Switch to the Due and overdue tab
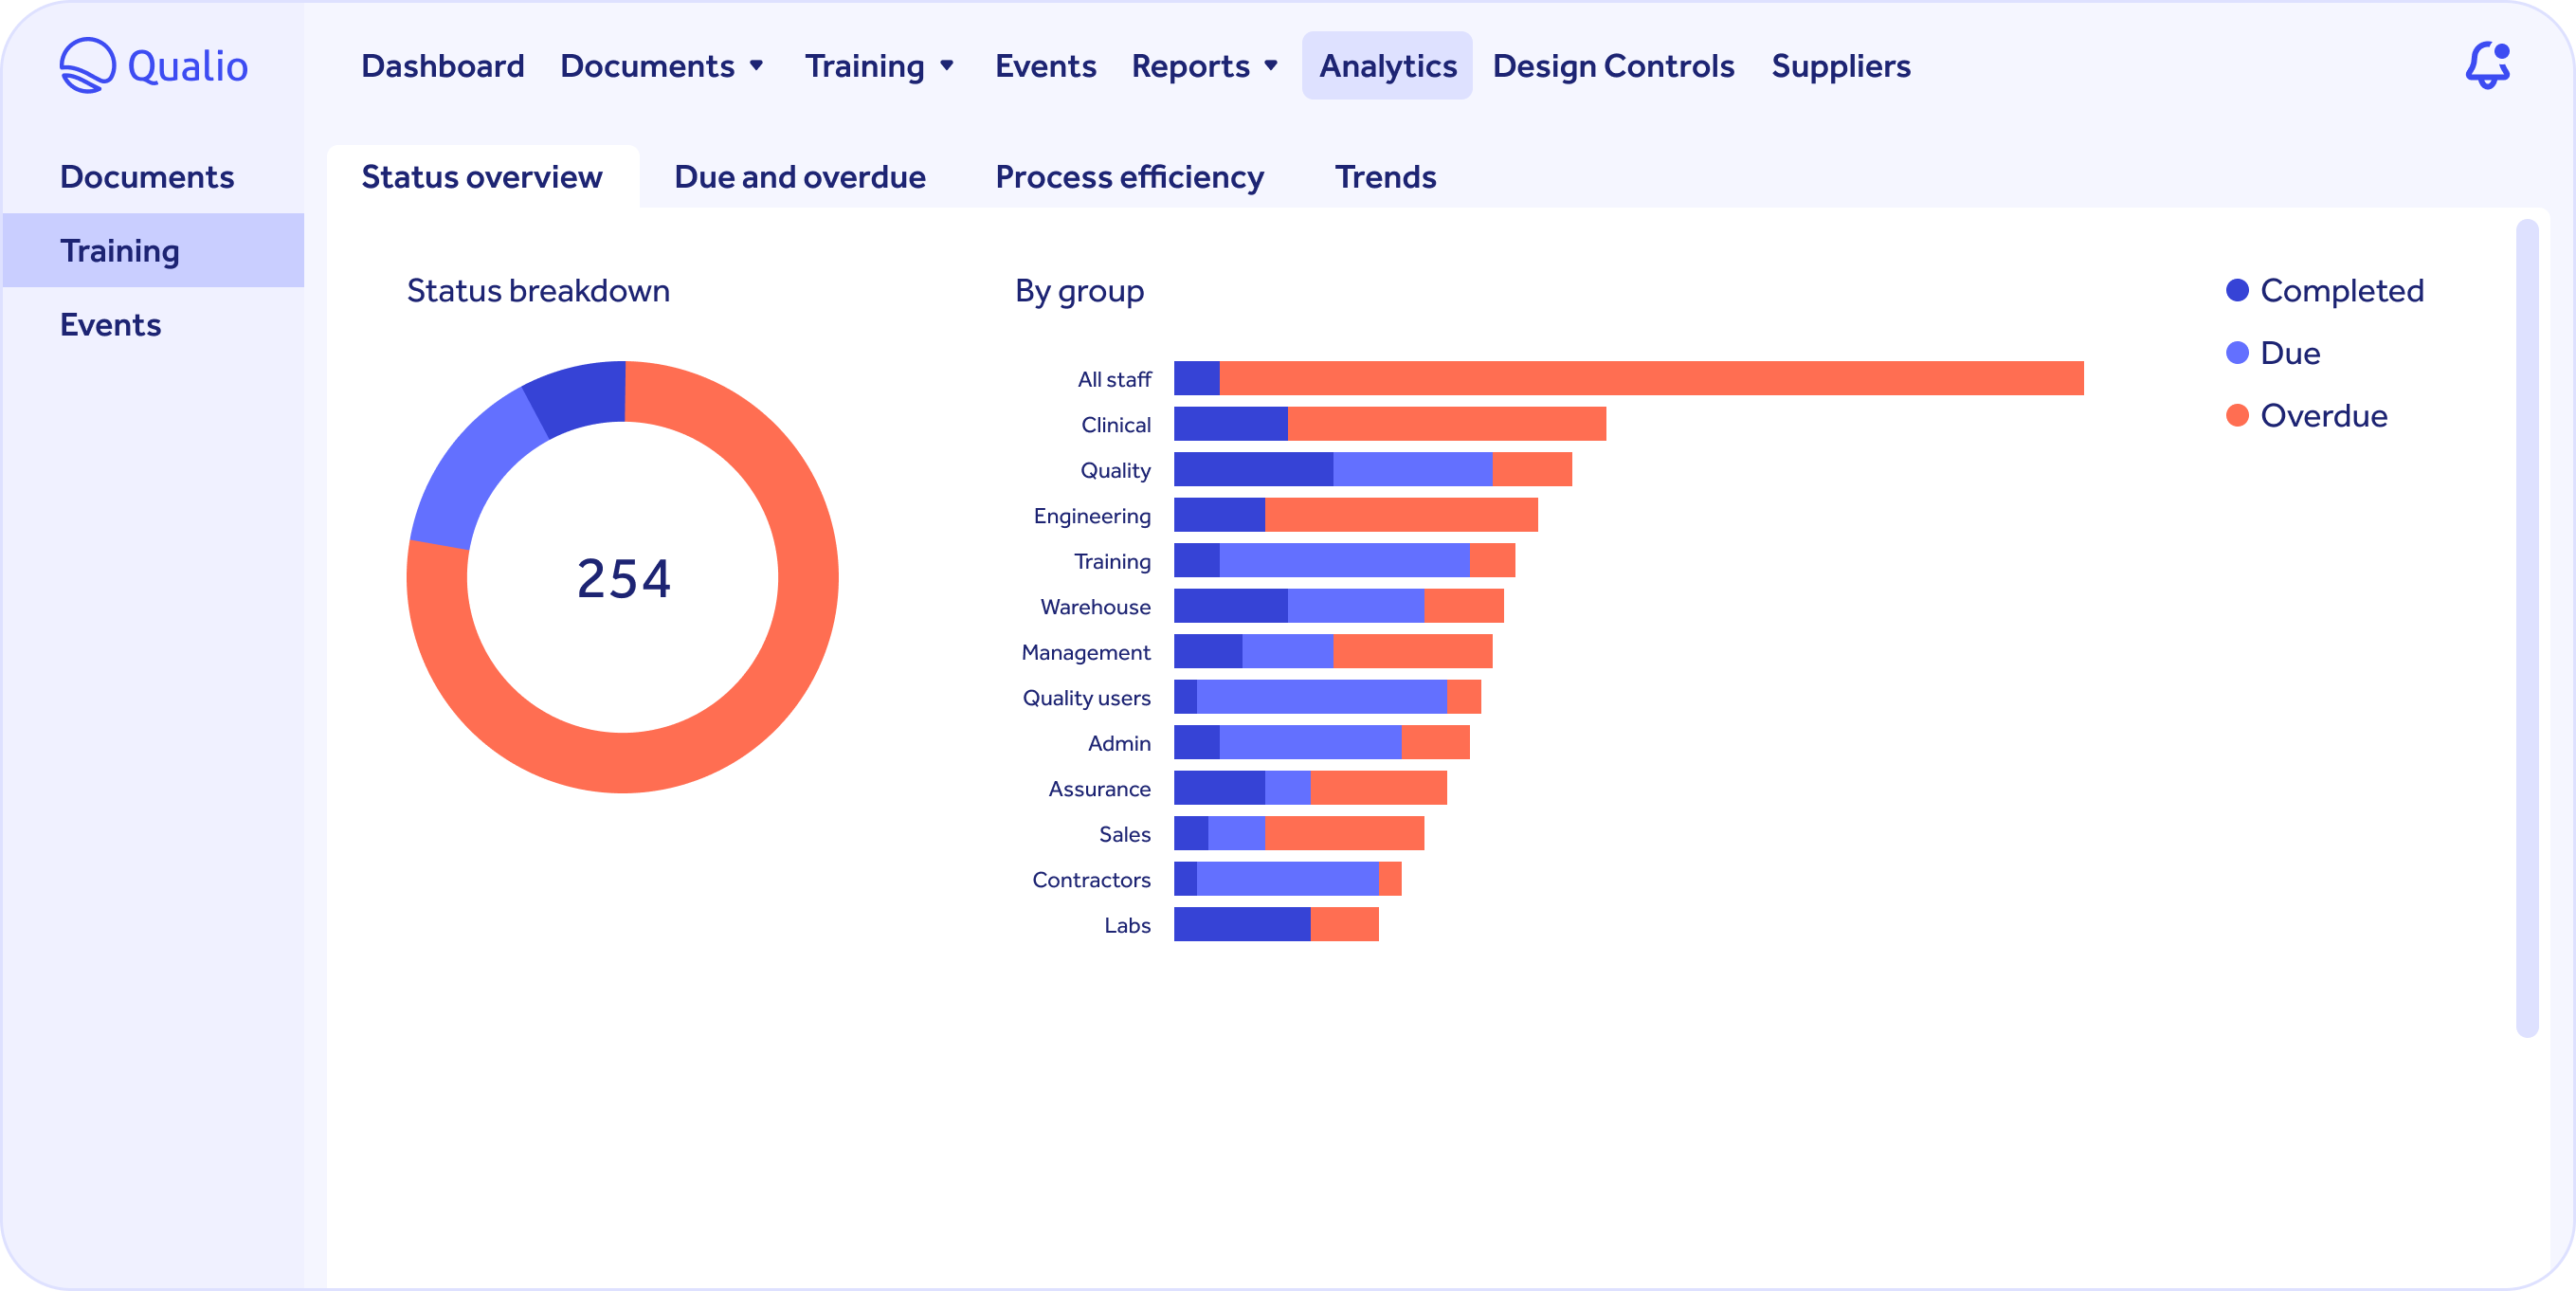This screenshot has width=2576, height=1291. [x=799, y=176]
